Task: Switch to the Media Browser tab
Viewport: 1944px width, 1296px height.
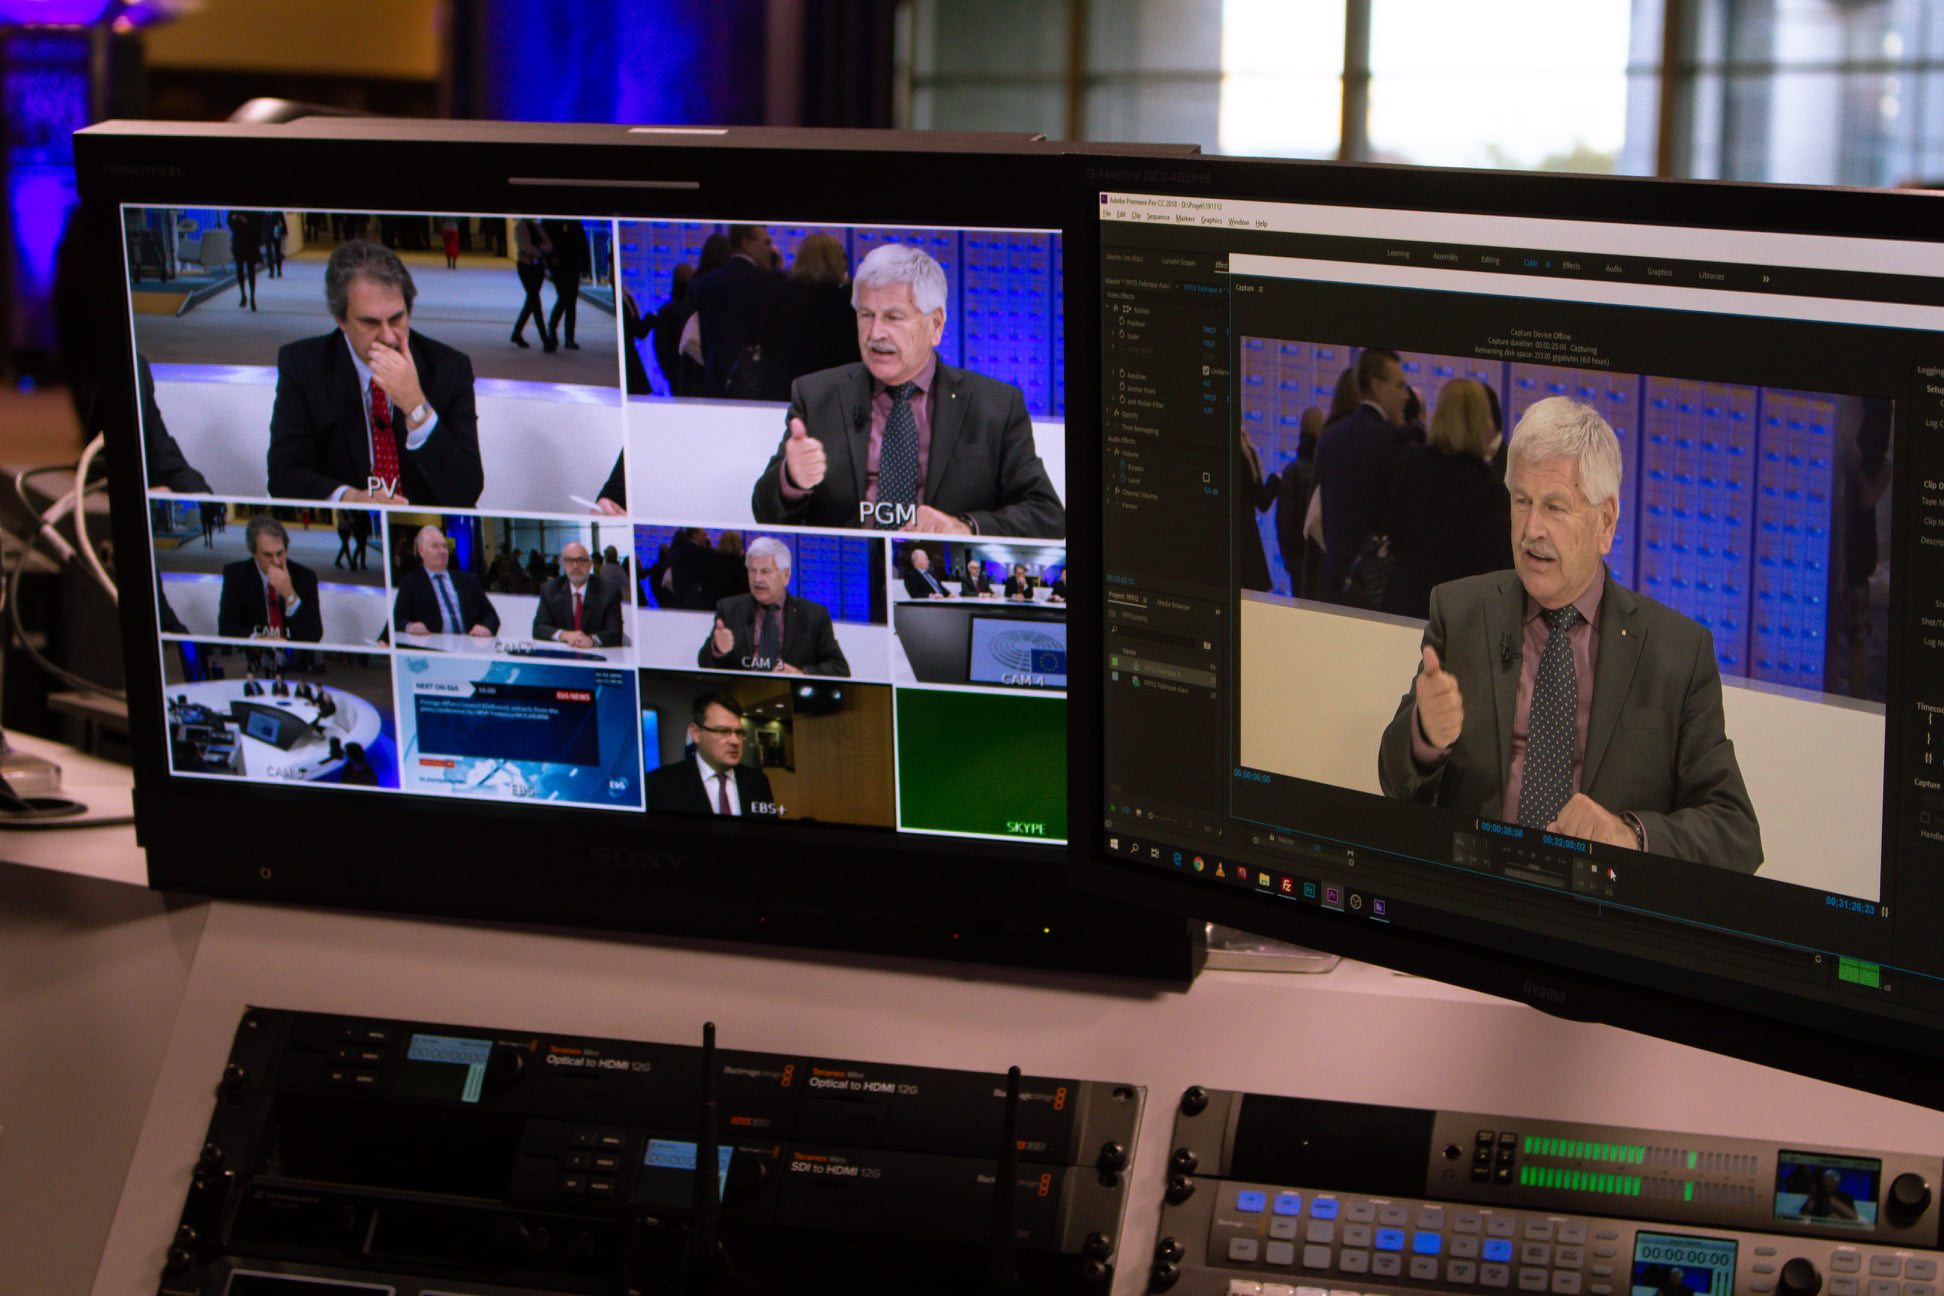Action: click(1173, 605)
